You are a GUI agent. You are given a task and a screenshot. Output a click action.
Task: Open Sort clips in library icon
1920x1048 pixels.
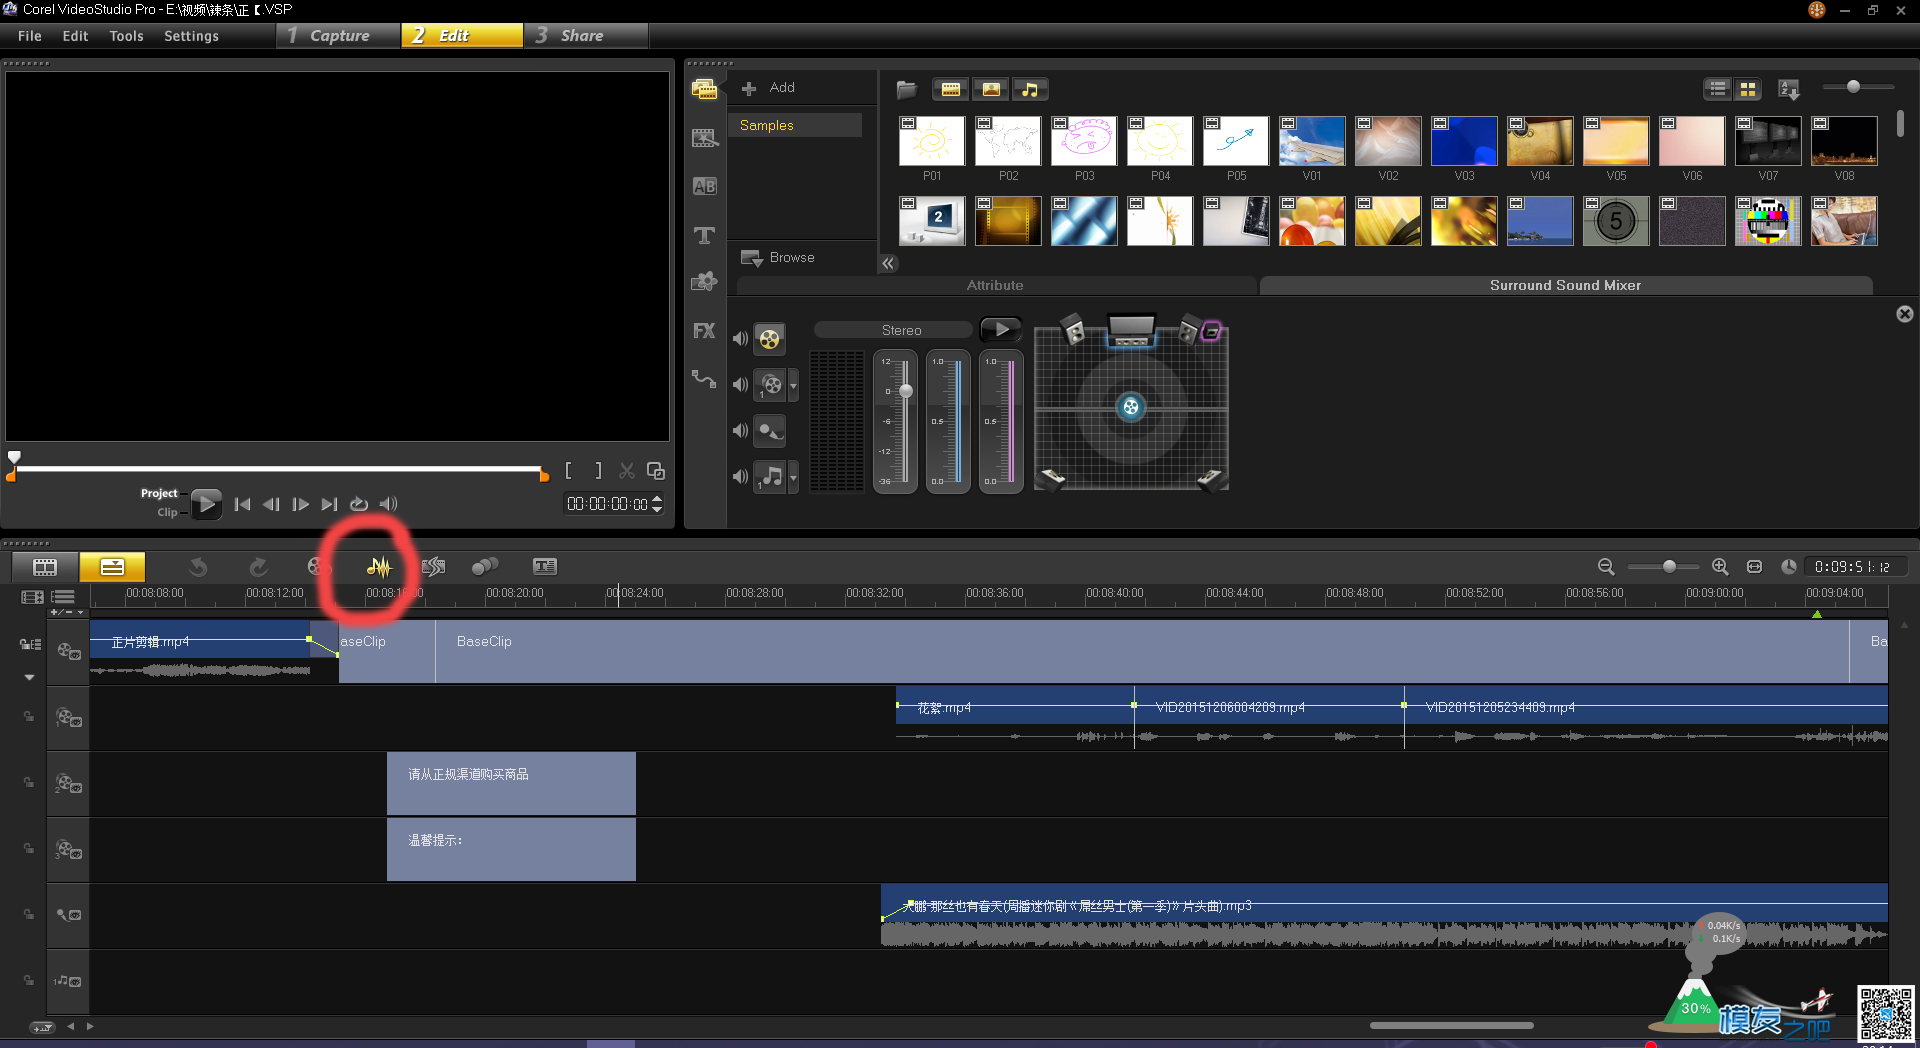click(x=1789, y=89)
